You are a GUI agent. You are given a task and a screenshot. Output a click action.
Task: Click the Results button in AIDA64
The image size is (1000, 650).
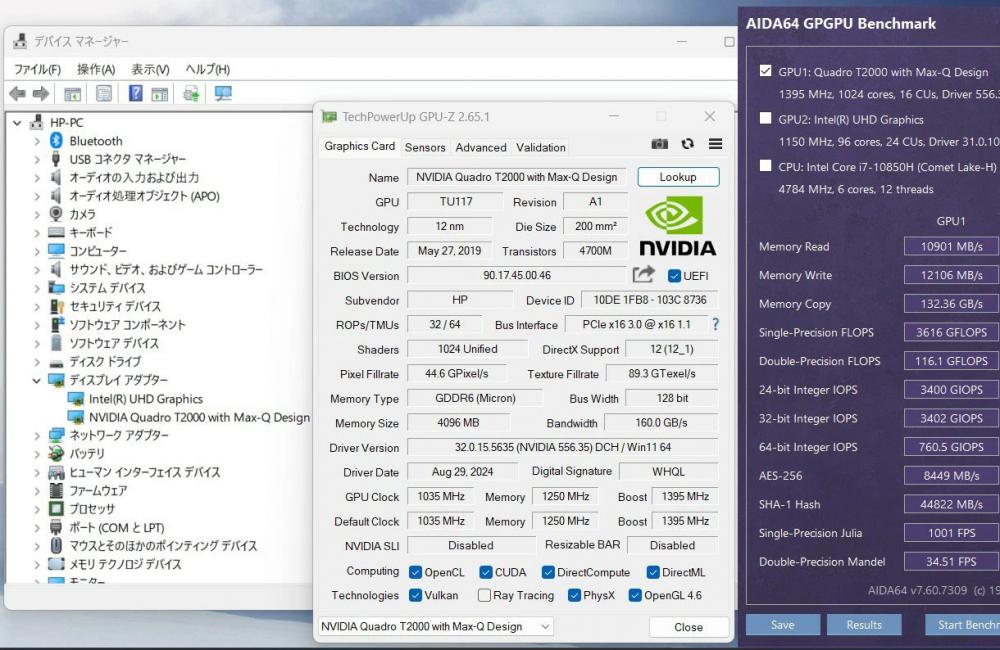864,625
